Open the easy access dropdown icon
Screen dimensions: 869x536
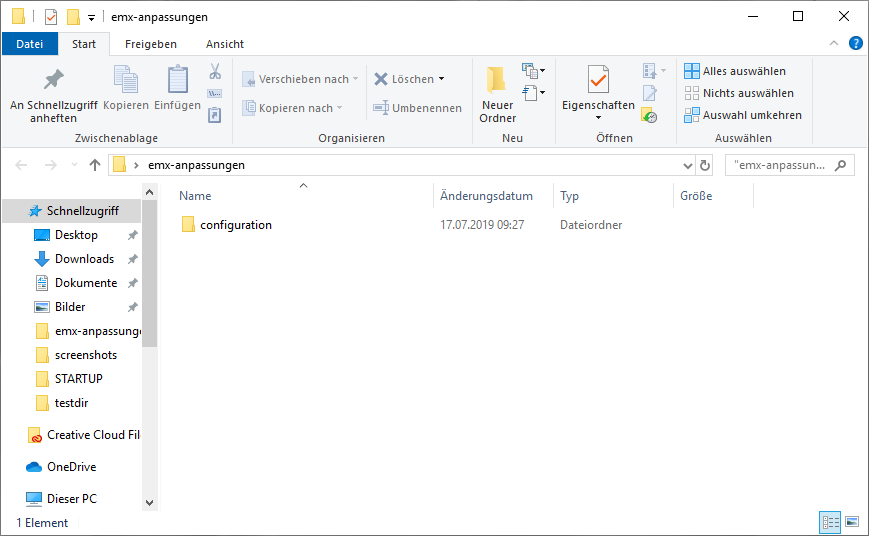pyautogui.click(x=533, y=93)
